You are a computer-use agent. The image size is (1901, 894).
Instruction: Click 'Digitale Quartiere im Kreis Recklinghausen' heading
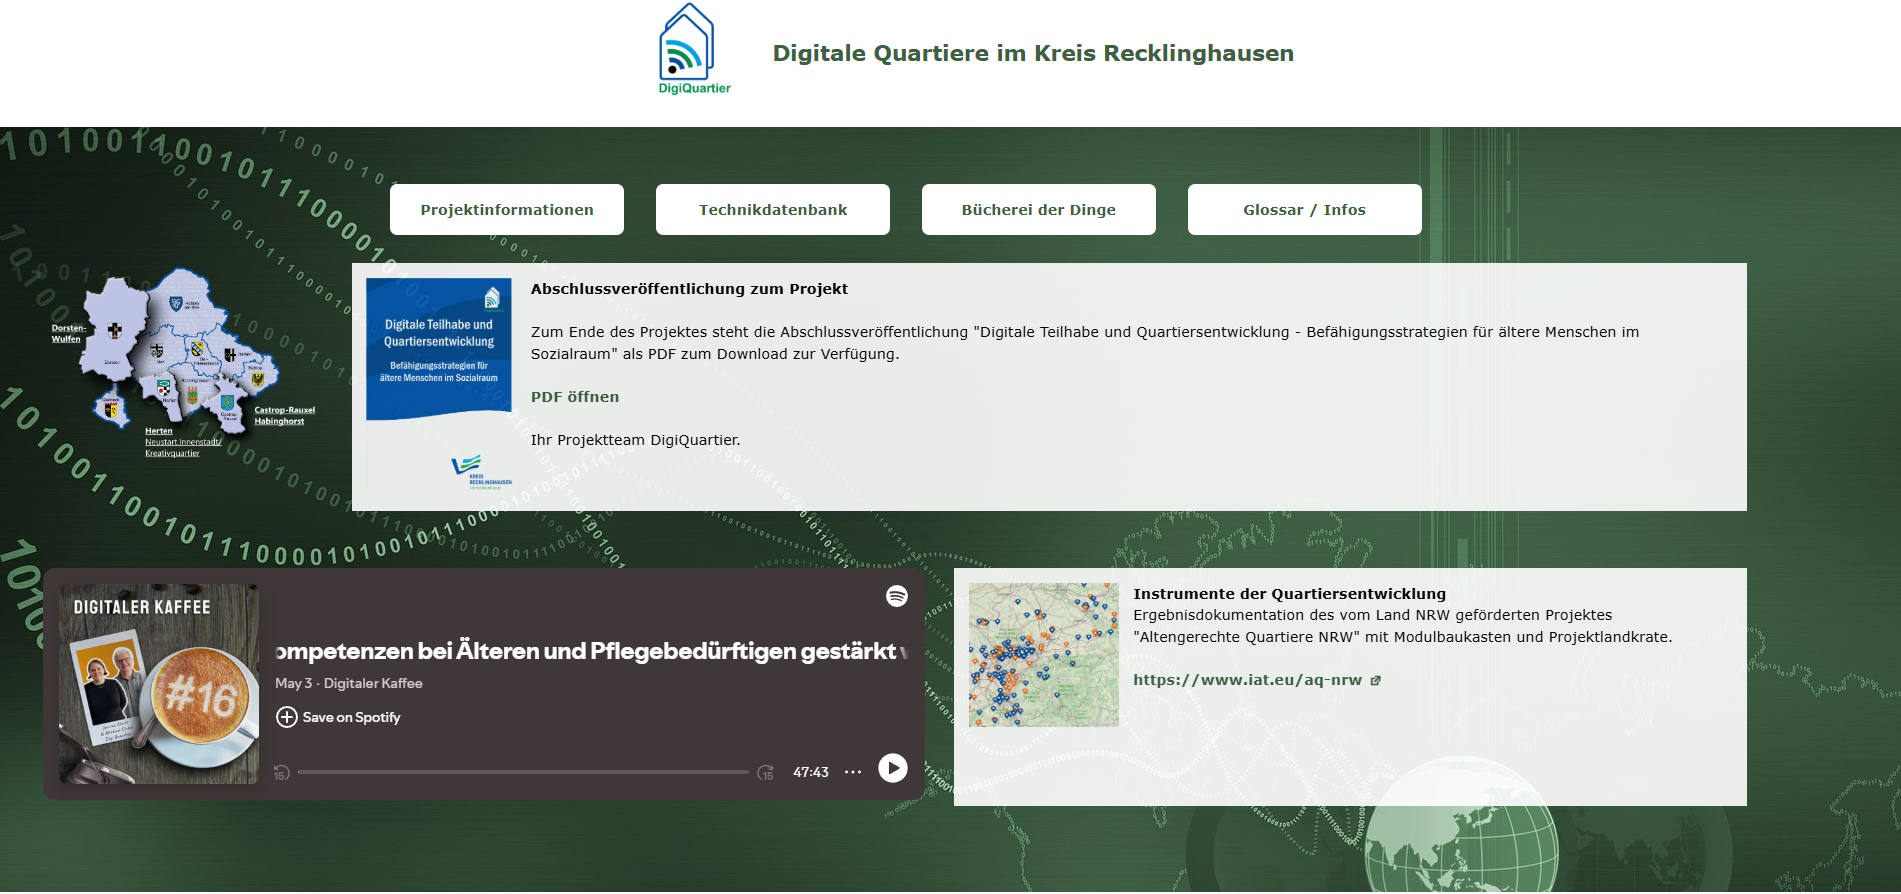[x=1033, y=53]
